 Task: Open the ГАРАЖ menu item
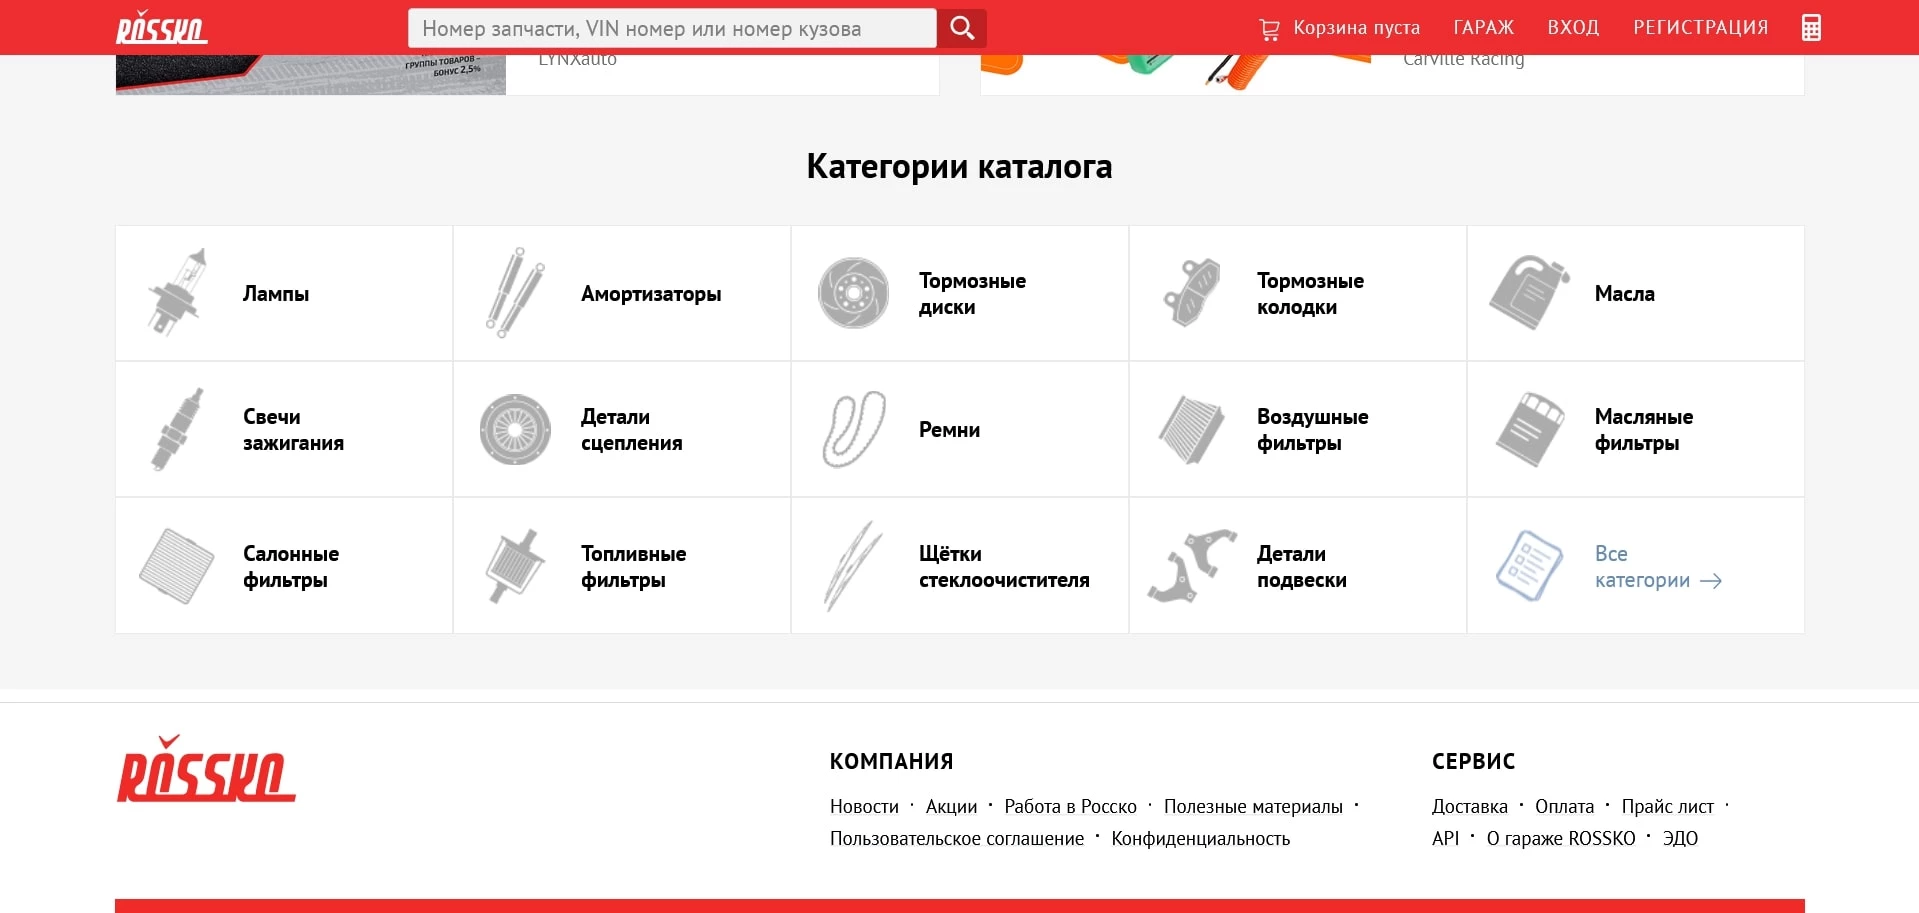click(1483, 28)
